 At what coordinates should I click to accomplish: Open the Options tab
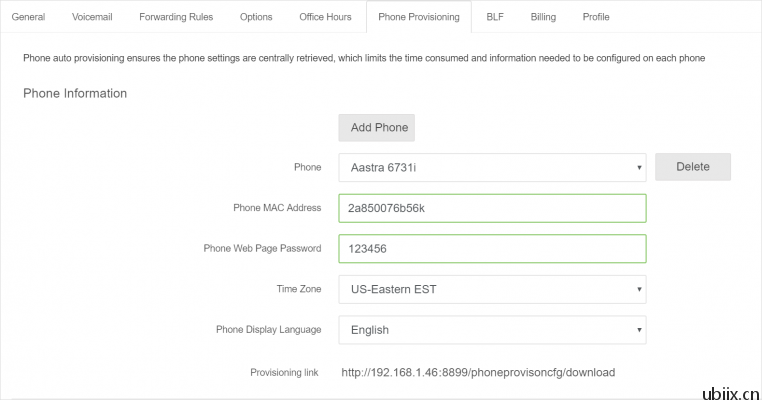(256, 17)
